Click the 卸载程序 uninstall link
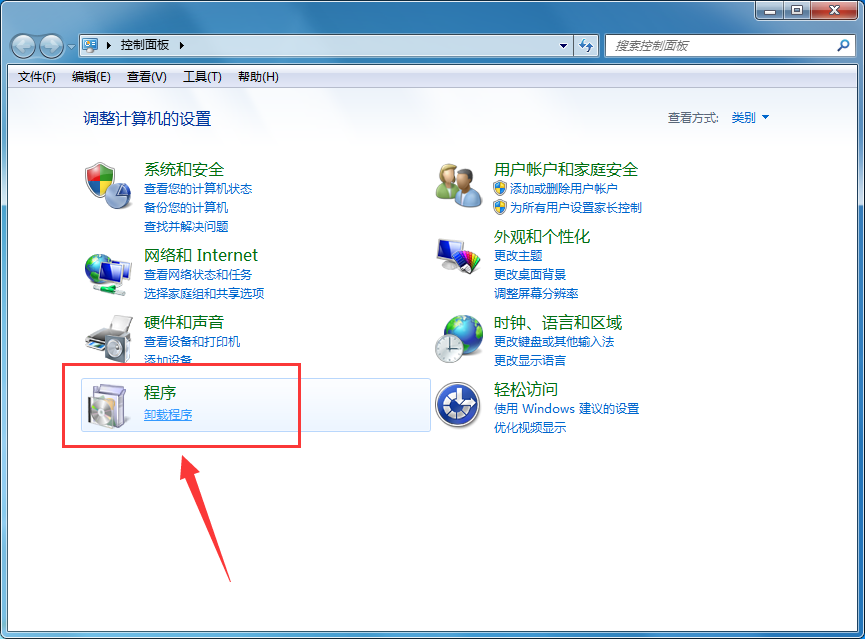Screen dimensions: 865x639 pos(168,415)
